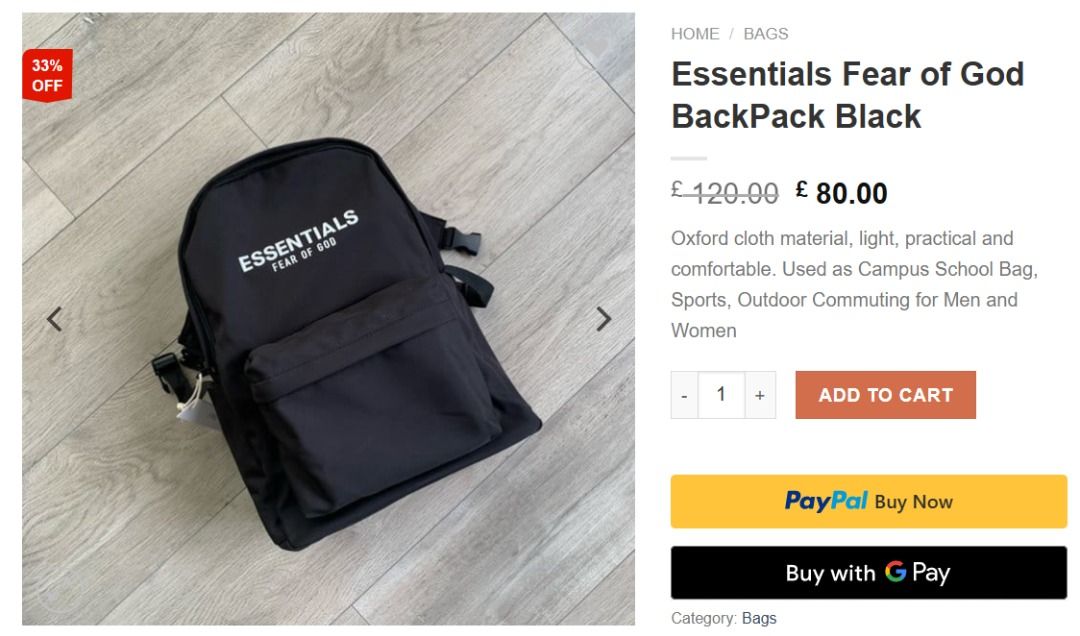Open the Bags category link
The image size is (1080, 636).
tap(759, 618)
